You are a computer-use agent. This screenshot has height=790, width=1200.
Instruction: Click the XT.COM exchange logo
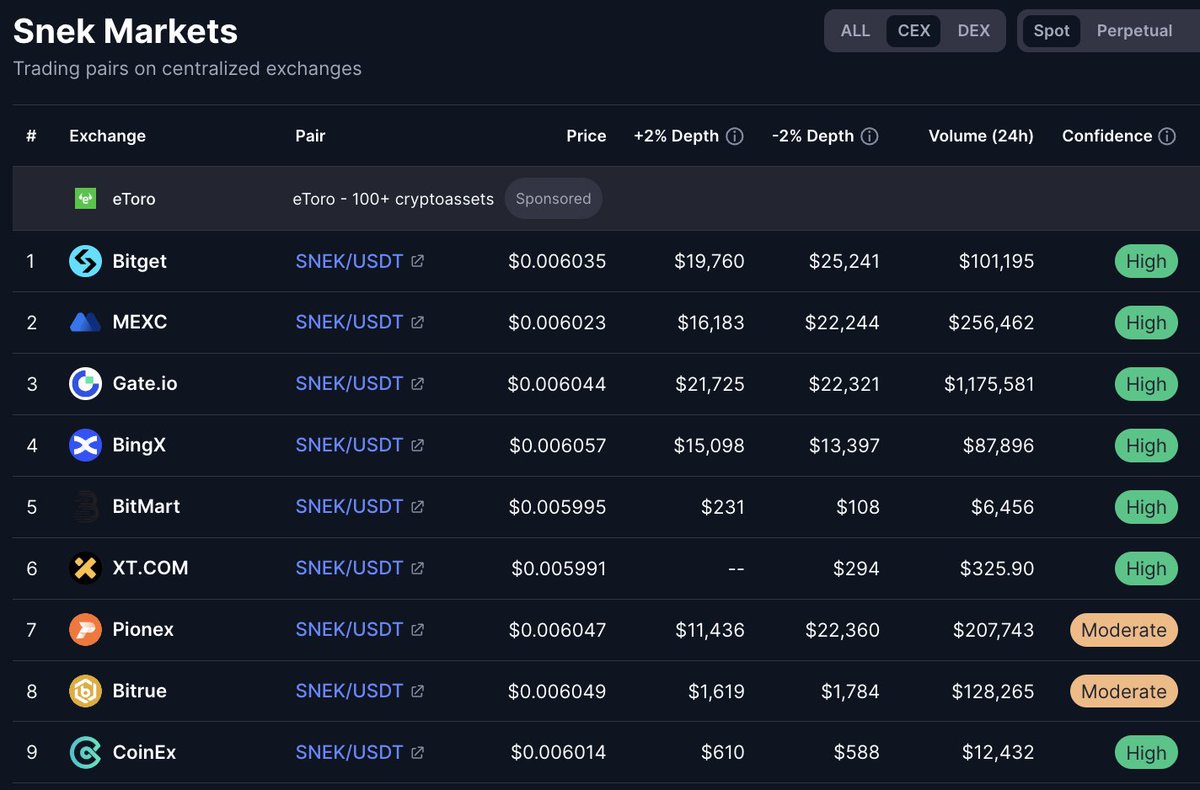[85, 568]
